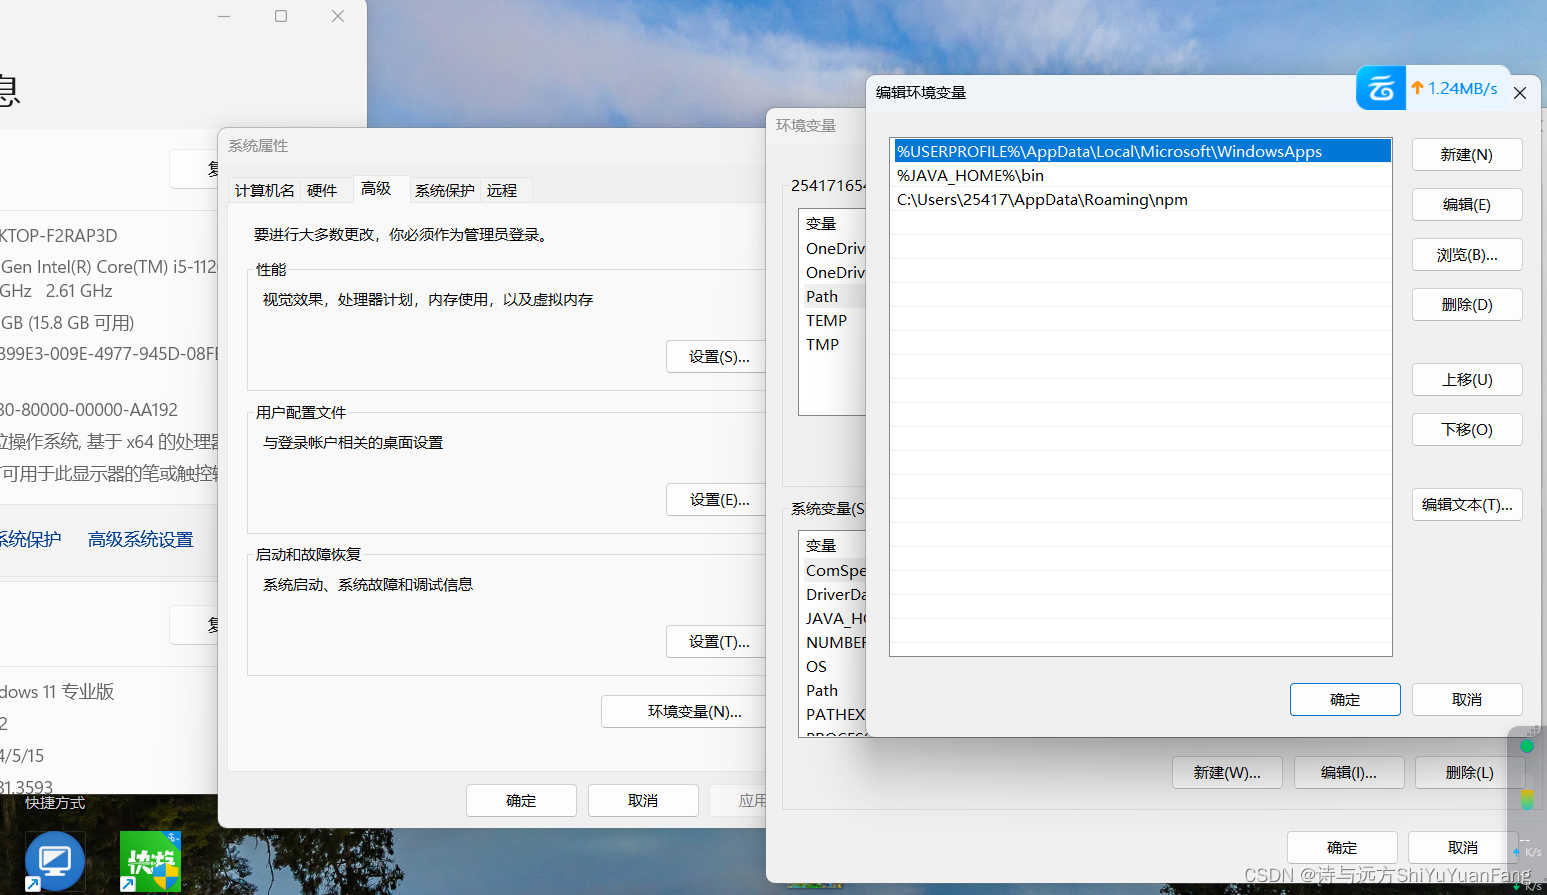Click 确定 to confirm edited environment variables

point(1344,699)
